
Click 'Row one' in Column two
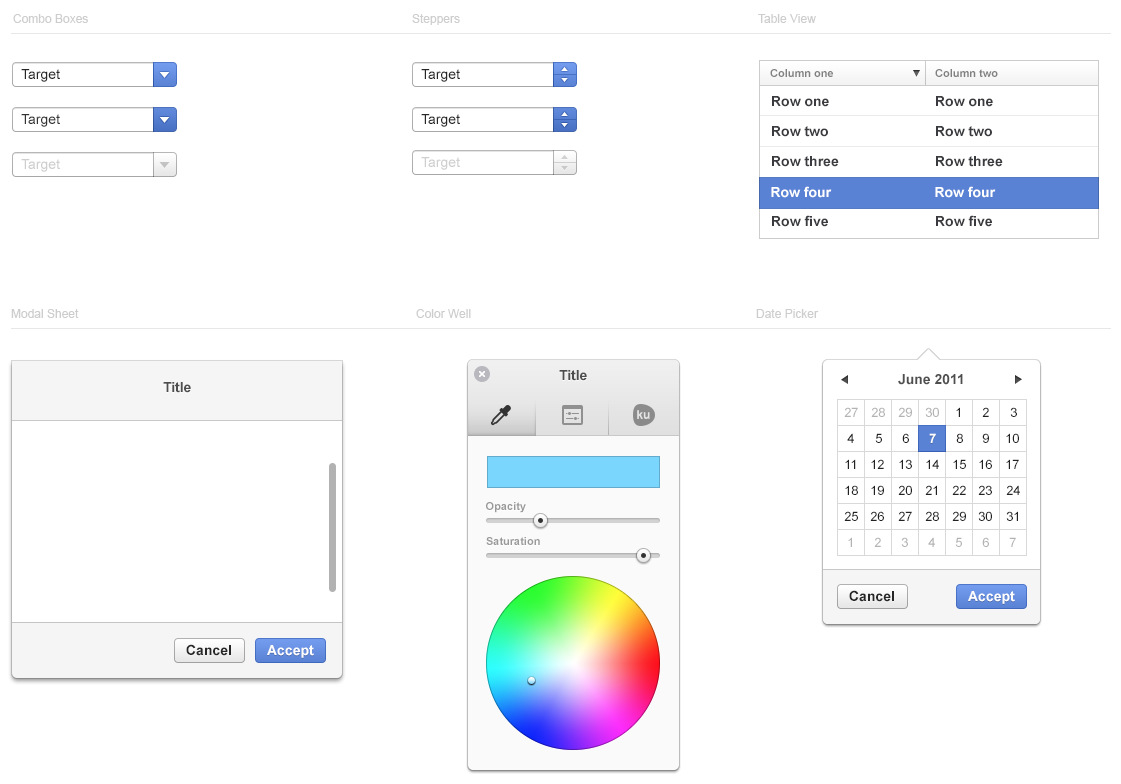(964, 101)
